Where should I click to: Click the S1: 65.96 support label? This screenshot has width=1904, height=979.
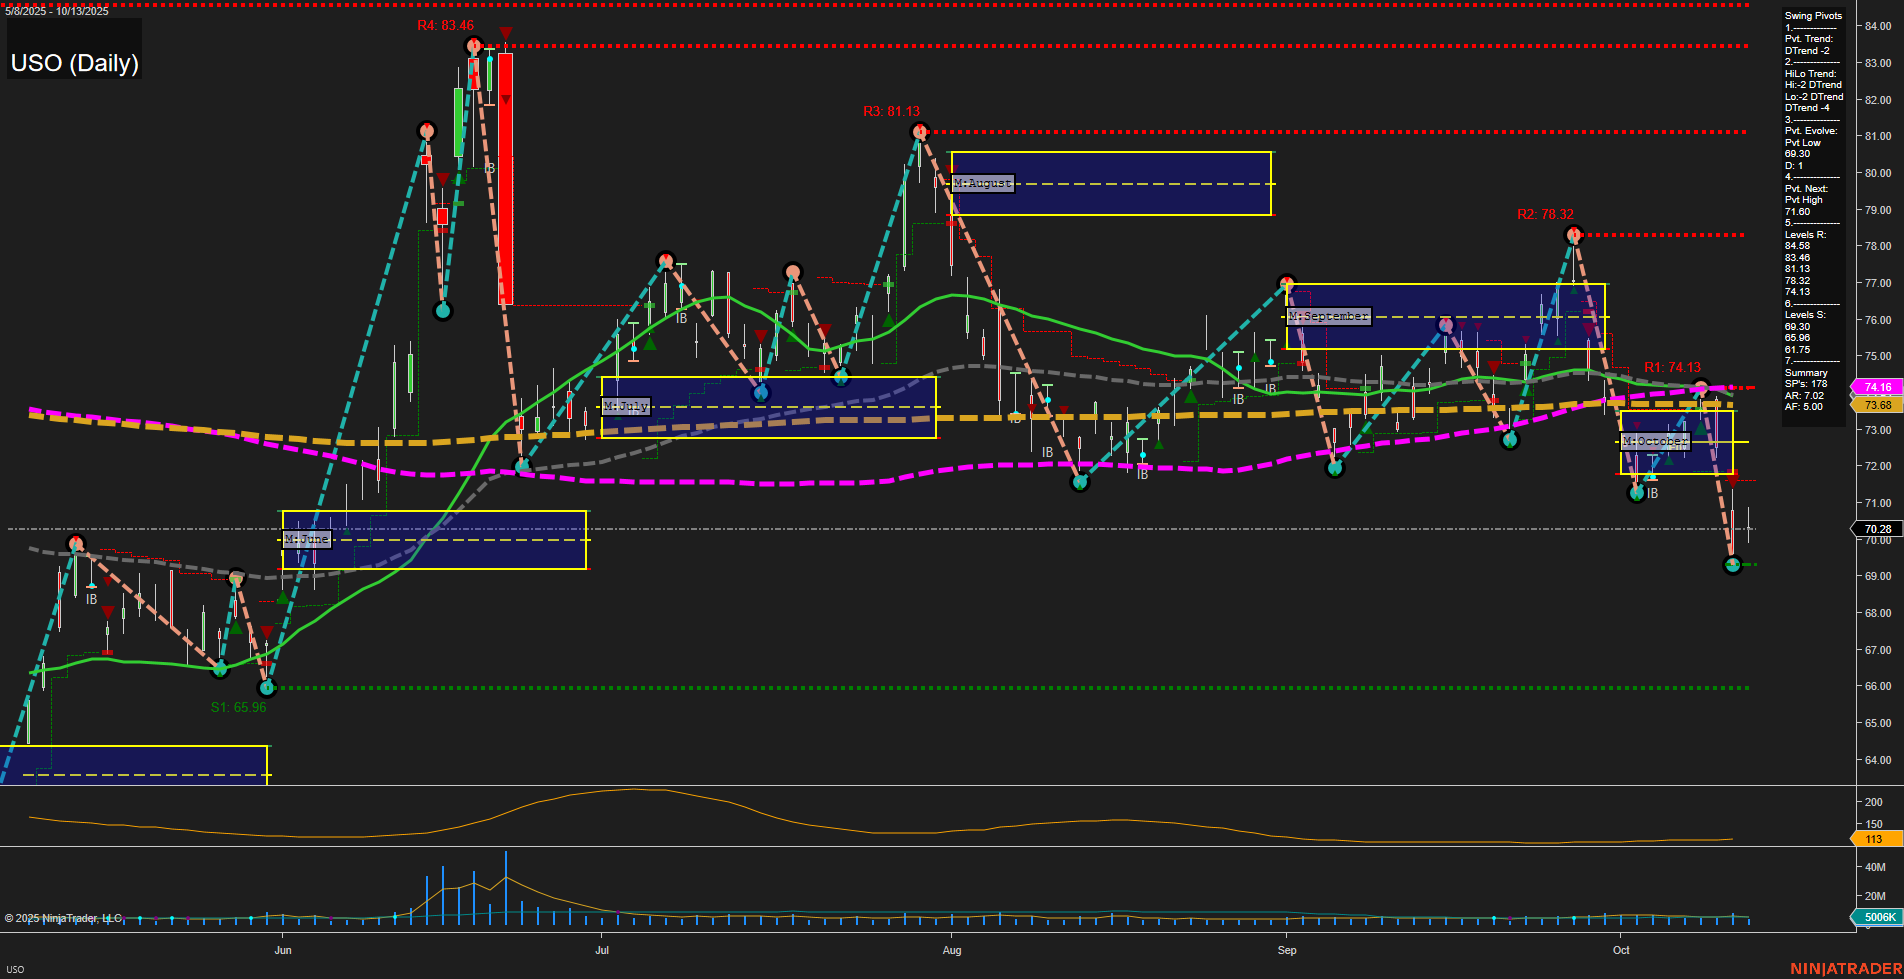coord(237,708)
